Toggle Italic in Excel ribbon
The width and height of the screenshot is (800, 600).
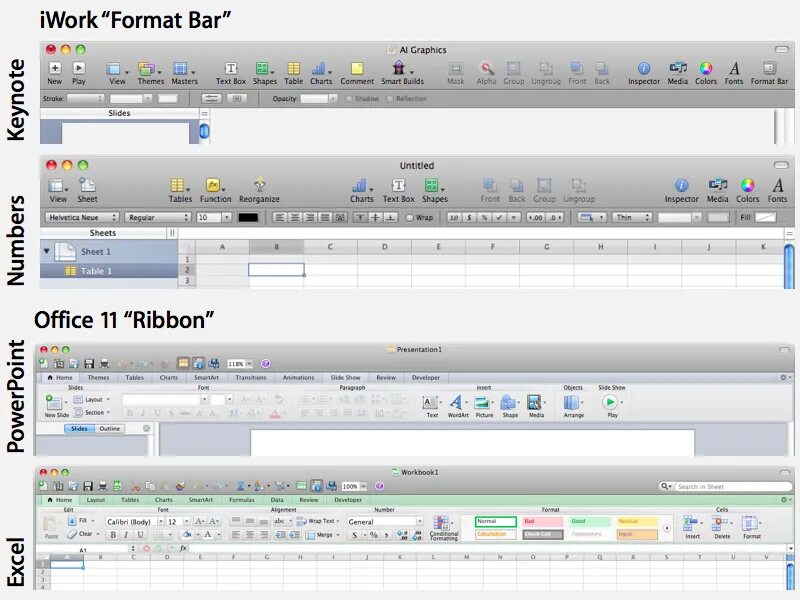(126, 535)
